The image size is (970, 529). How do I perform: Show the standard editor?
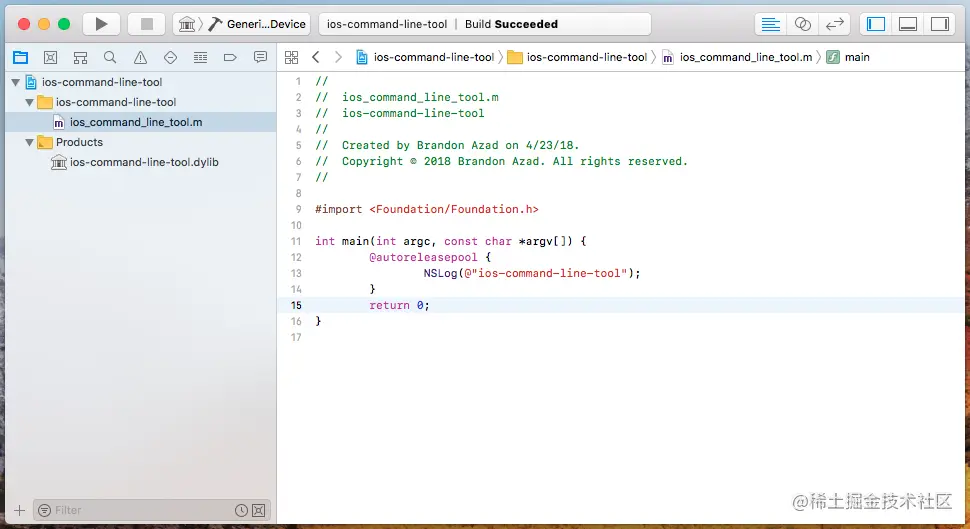pyautogui.click(x=770, y=24)
